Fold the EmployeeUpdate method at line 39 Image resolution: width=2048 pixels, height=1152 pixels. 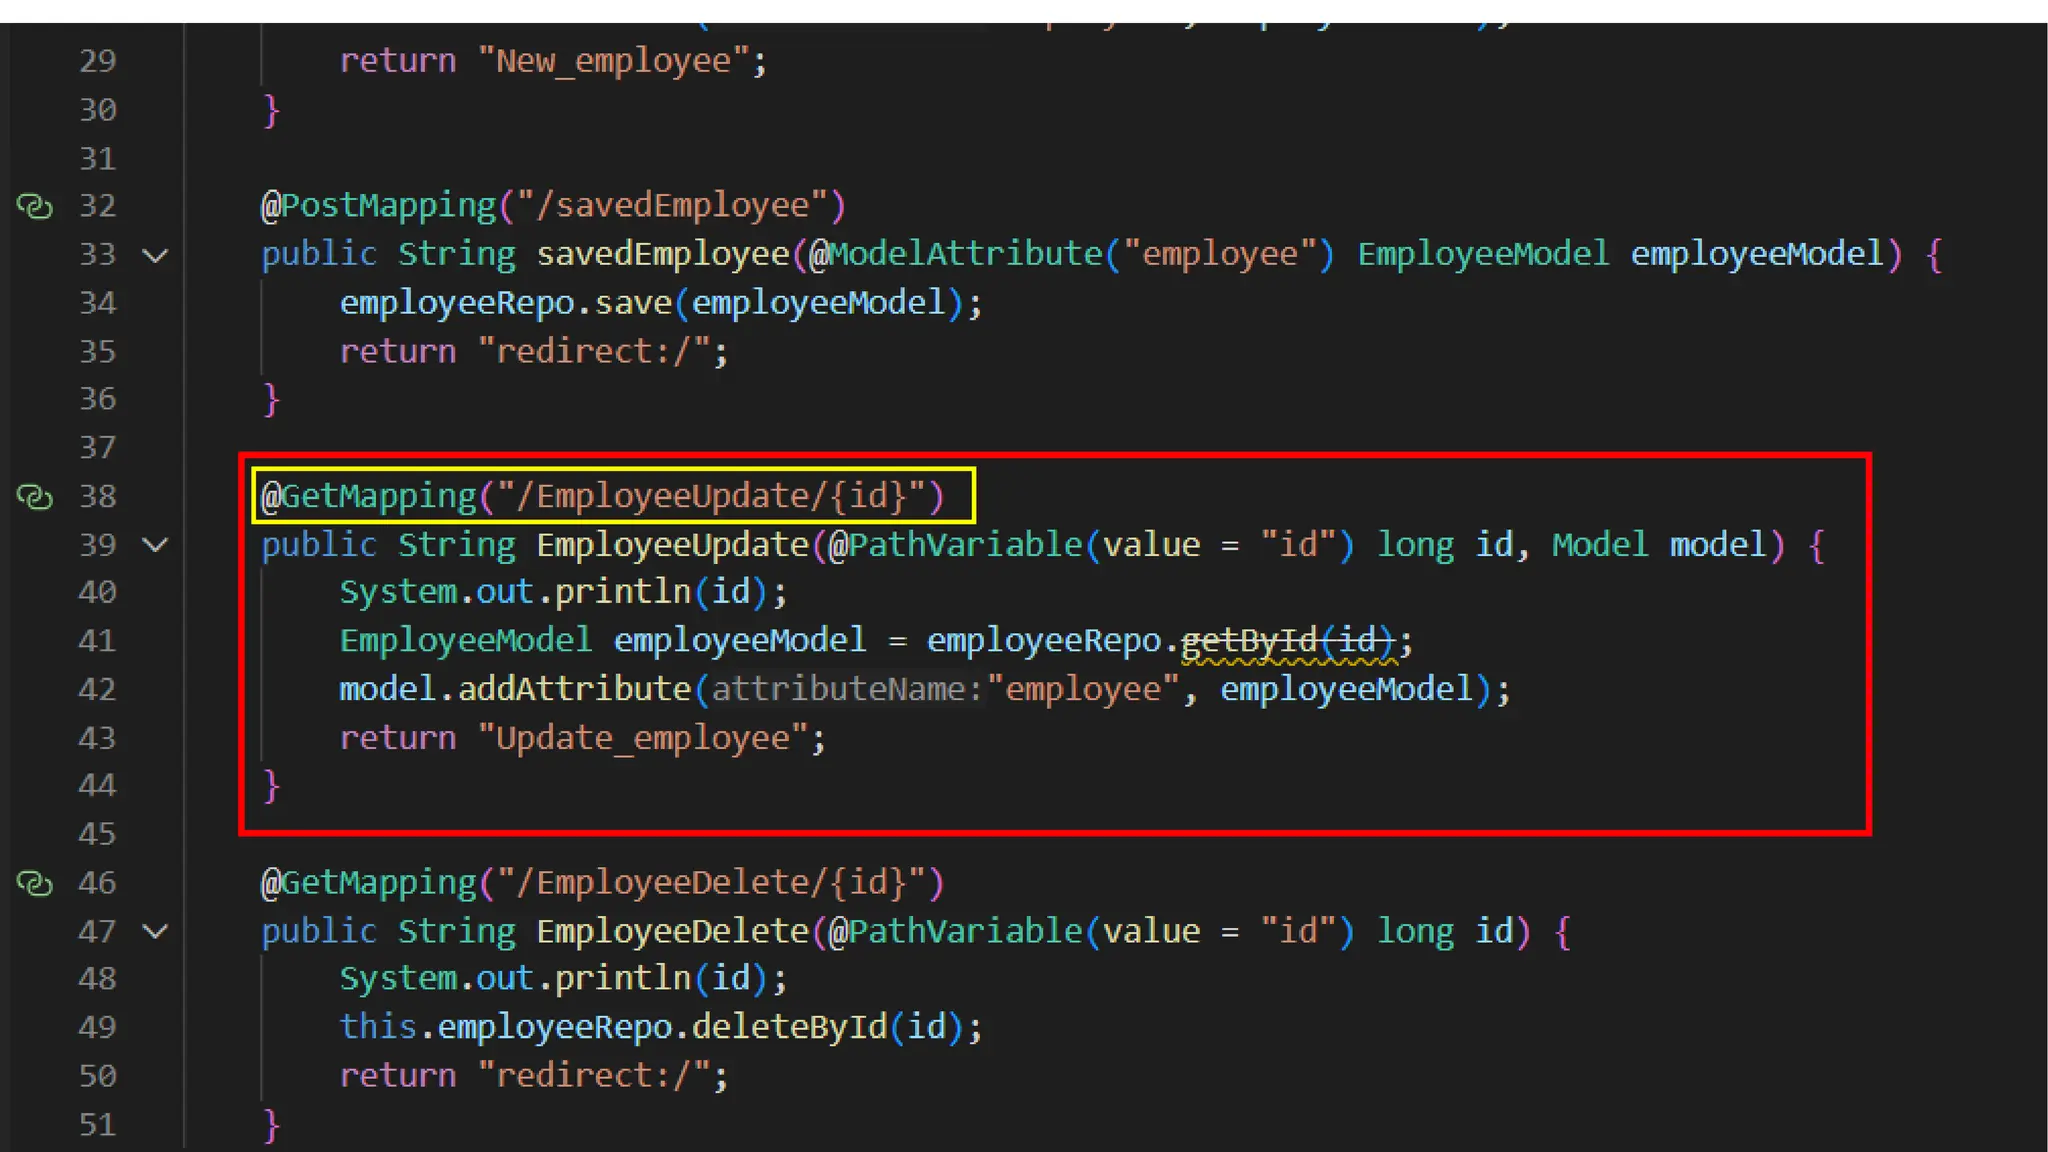coord(155,545)
